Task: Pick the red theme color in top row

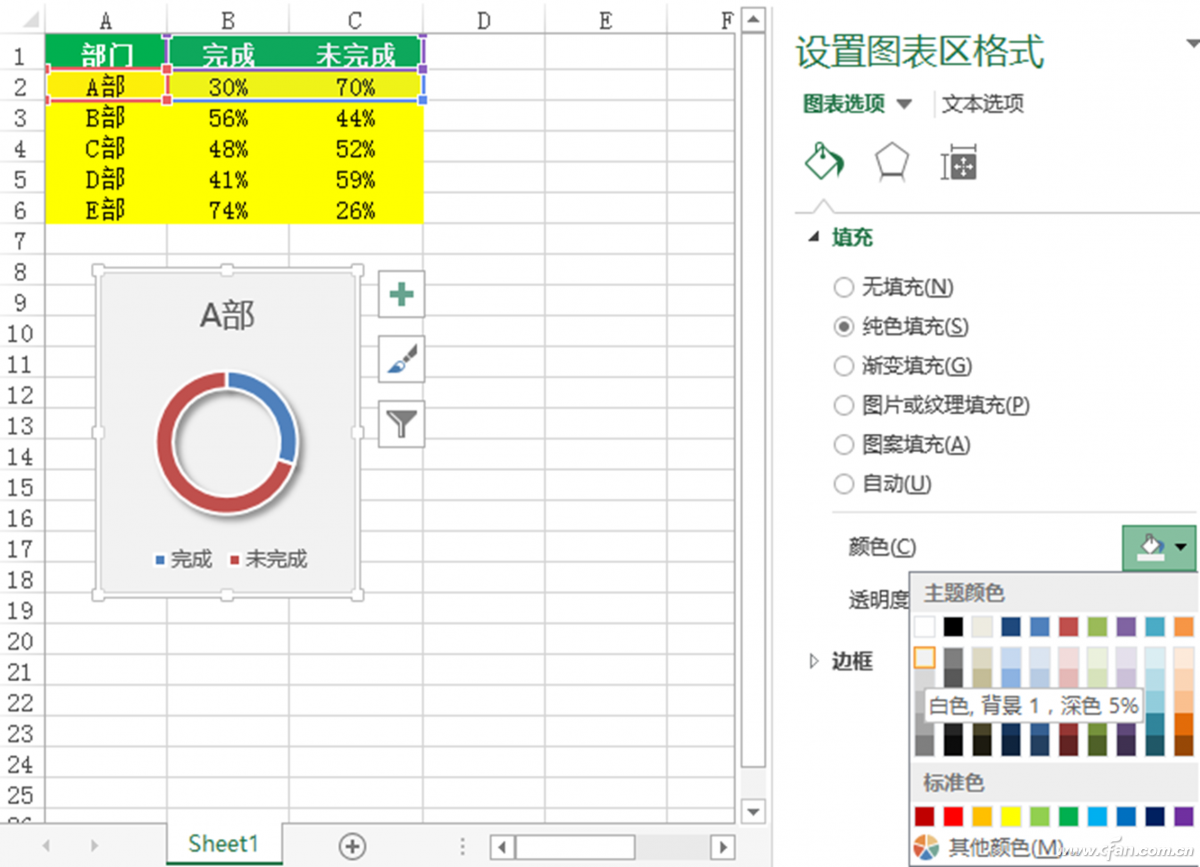Action: click(x=1069, y=627)
